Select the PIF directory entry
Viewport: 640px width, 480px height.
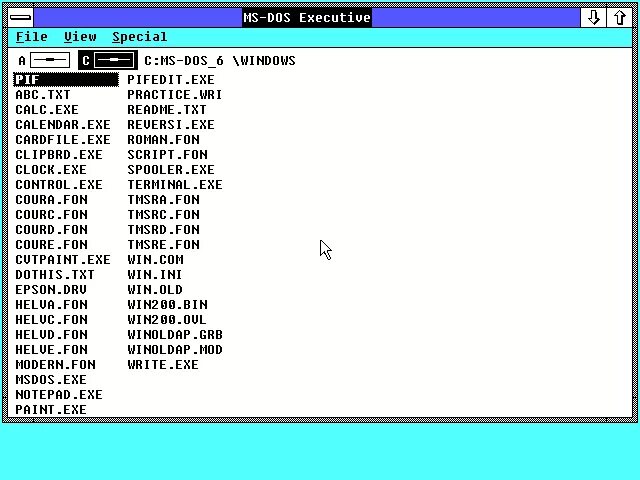(66, 80)
